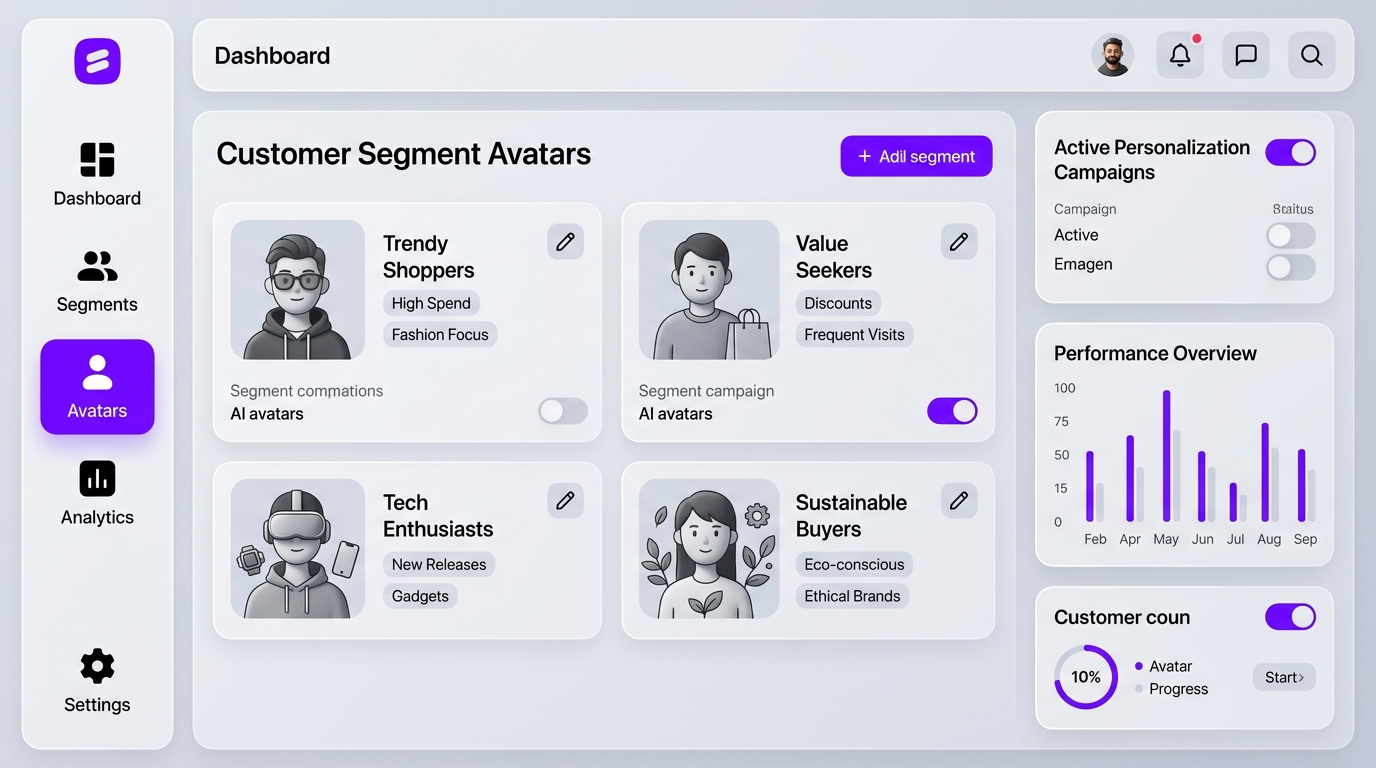Switch on the Active campaign toggle
Screen dimensions: 1376x768
point(1290,235)
